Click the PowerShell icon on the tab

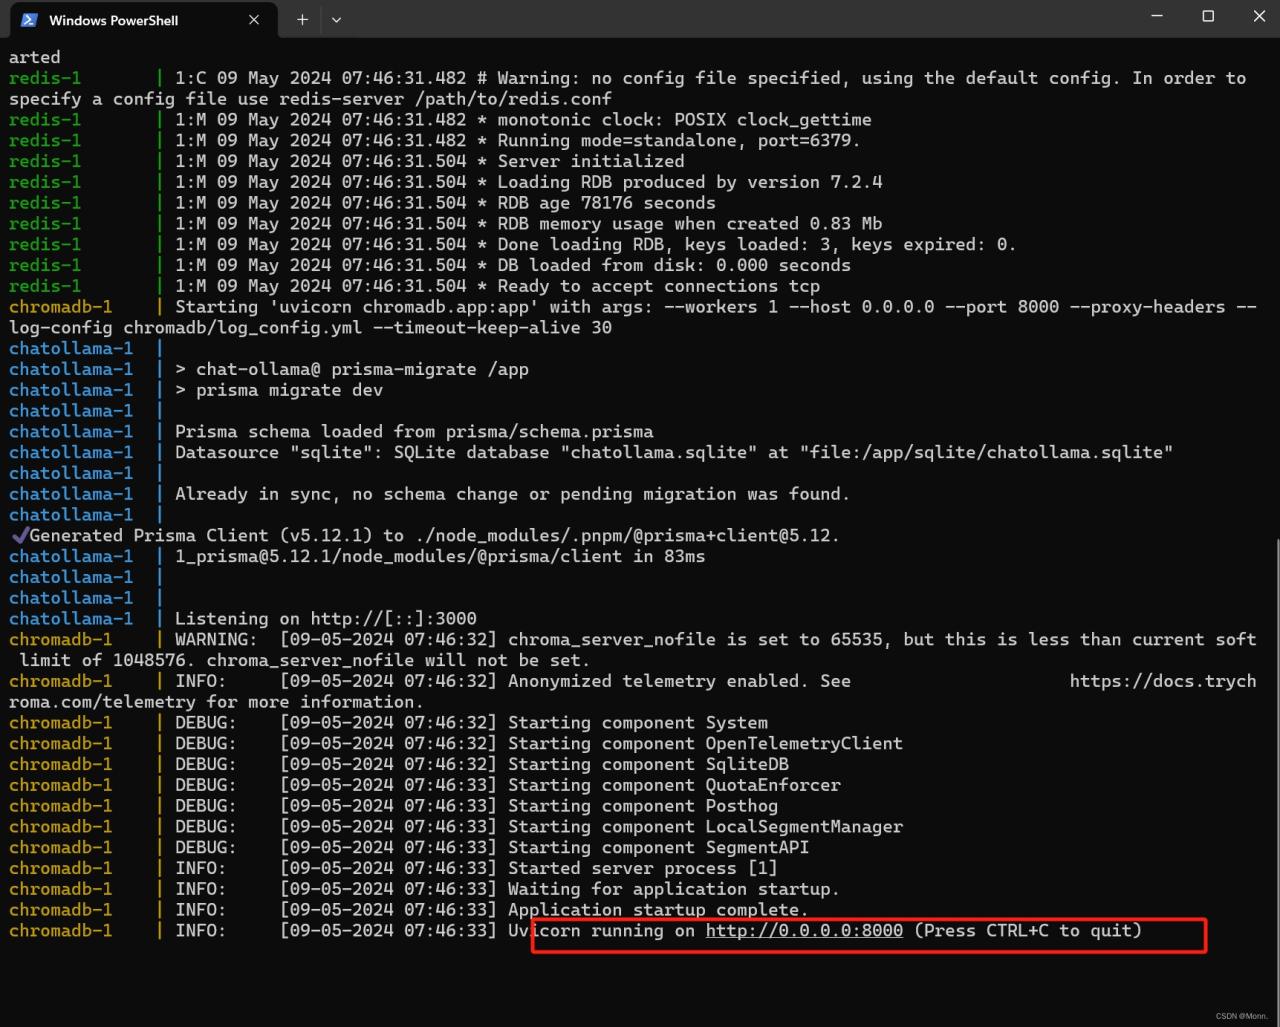31,19
